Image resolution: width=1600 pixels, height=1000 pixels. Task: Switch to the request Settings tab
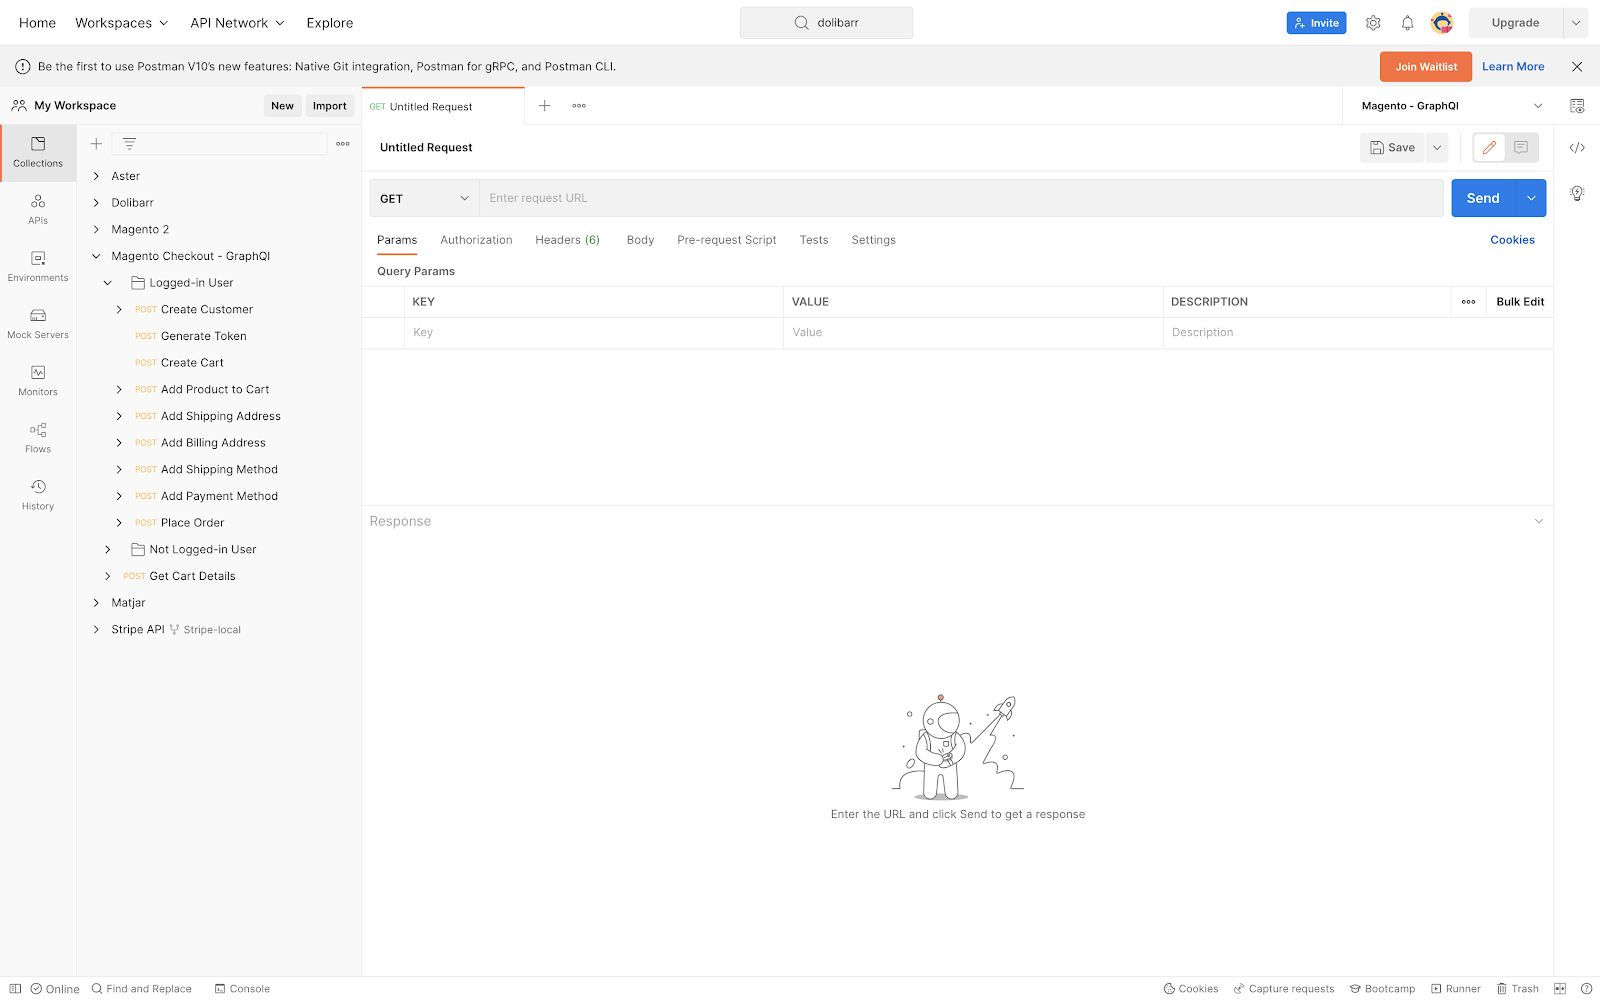873,240
